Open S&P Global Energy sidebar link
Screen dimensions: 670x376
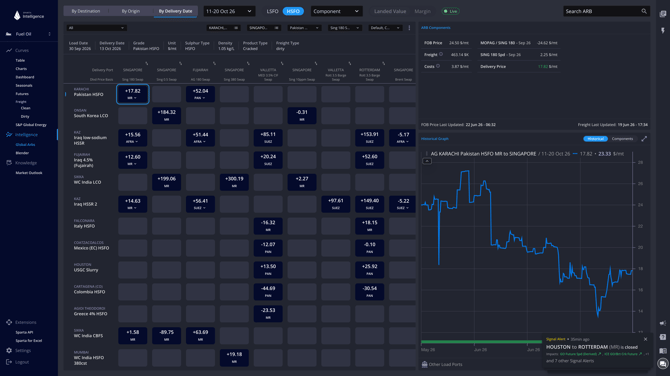31,125
